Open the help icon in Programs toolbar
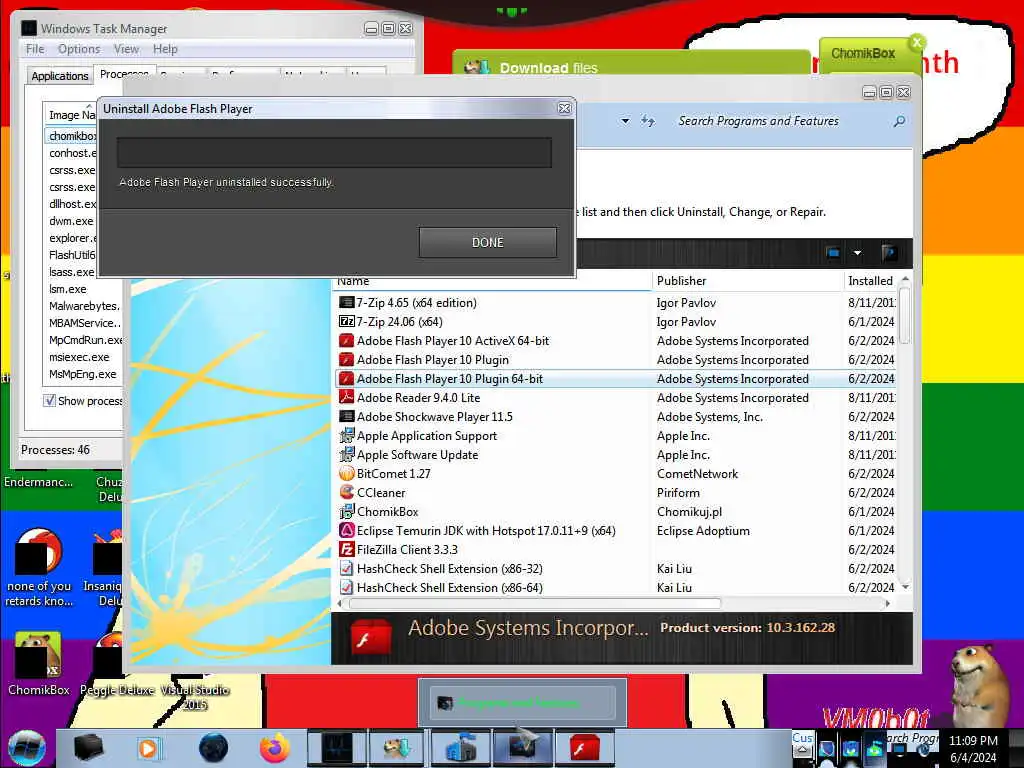Viewport: 1024px width, 768px height. [x=889, y=253]
